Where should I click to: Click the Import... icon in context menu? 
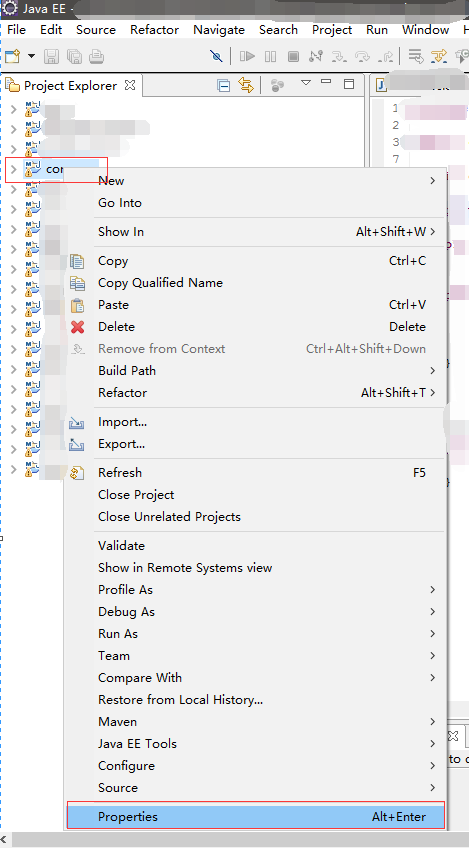(77, 422)
